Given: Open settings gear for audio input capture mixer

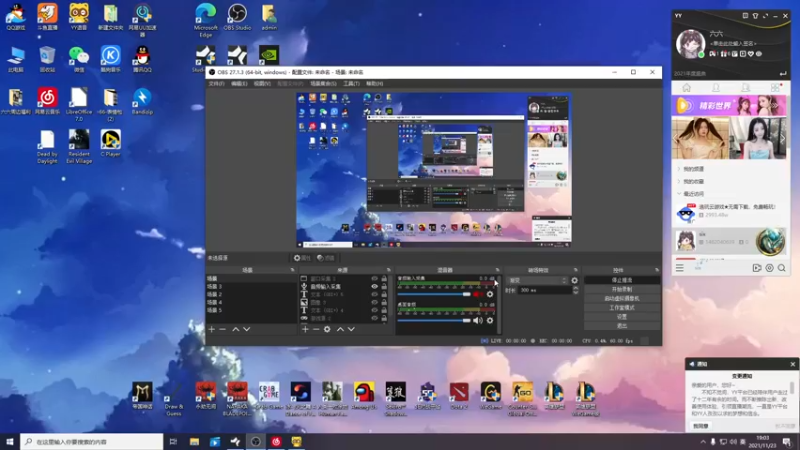Looking at the screenshot, I should (490, 294).
